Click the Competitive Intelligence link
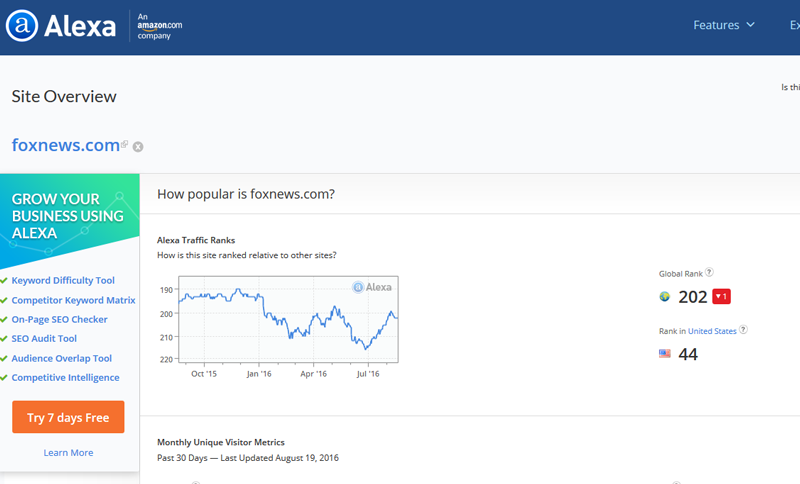The height and width of the screenshot is (484, 800). (65, 378)
